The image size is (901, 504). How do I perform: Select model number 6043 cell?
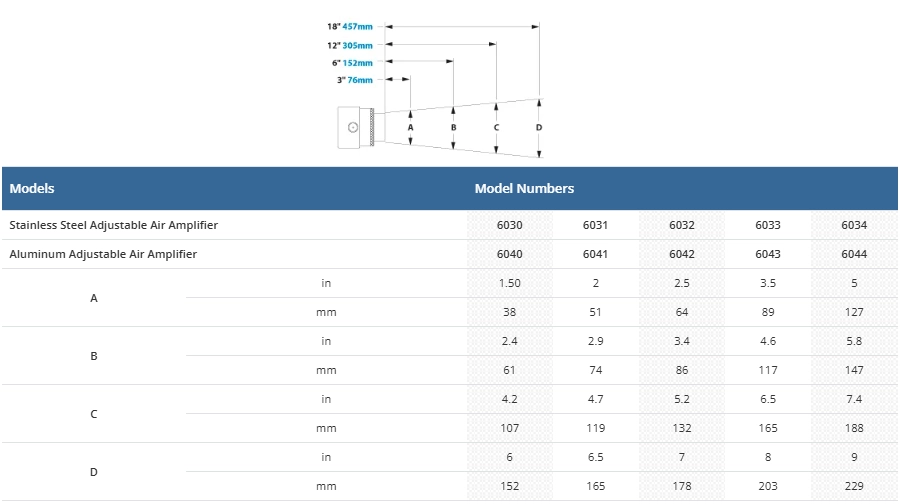coord(768,254)
